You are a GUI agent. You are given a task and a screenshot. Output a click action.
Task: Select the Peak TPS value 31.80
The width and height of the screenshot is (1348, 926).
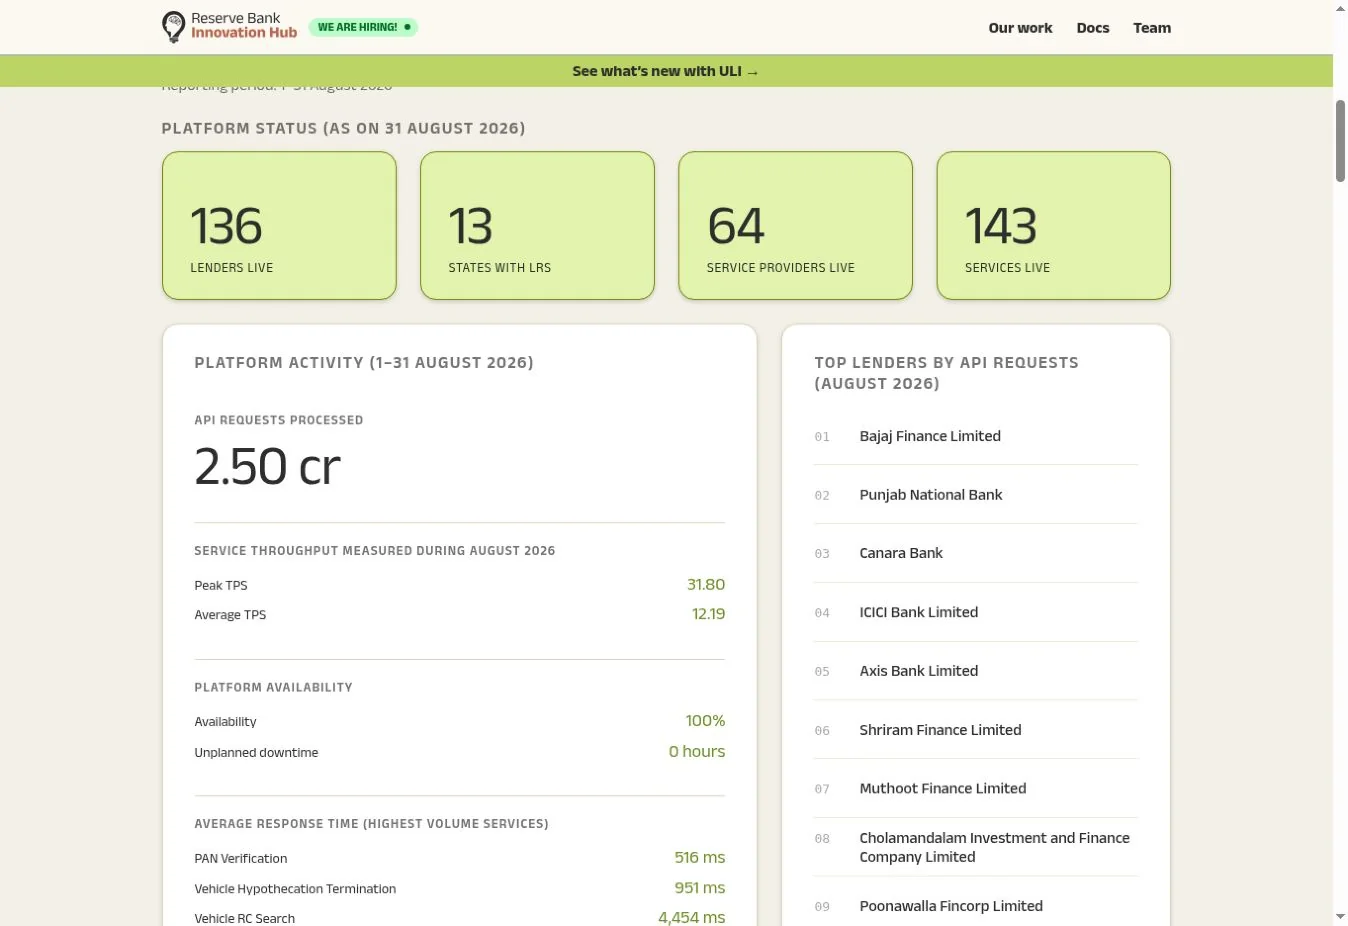[x=706, y=585]
